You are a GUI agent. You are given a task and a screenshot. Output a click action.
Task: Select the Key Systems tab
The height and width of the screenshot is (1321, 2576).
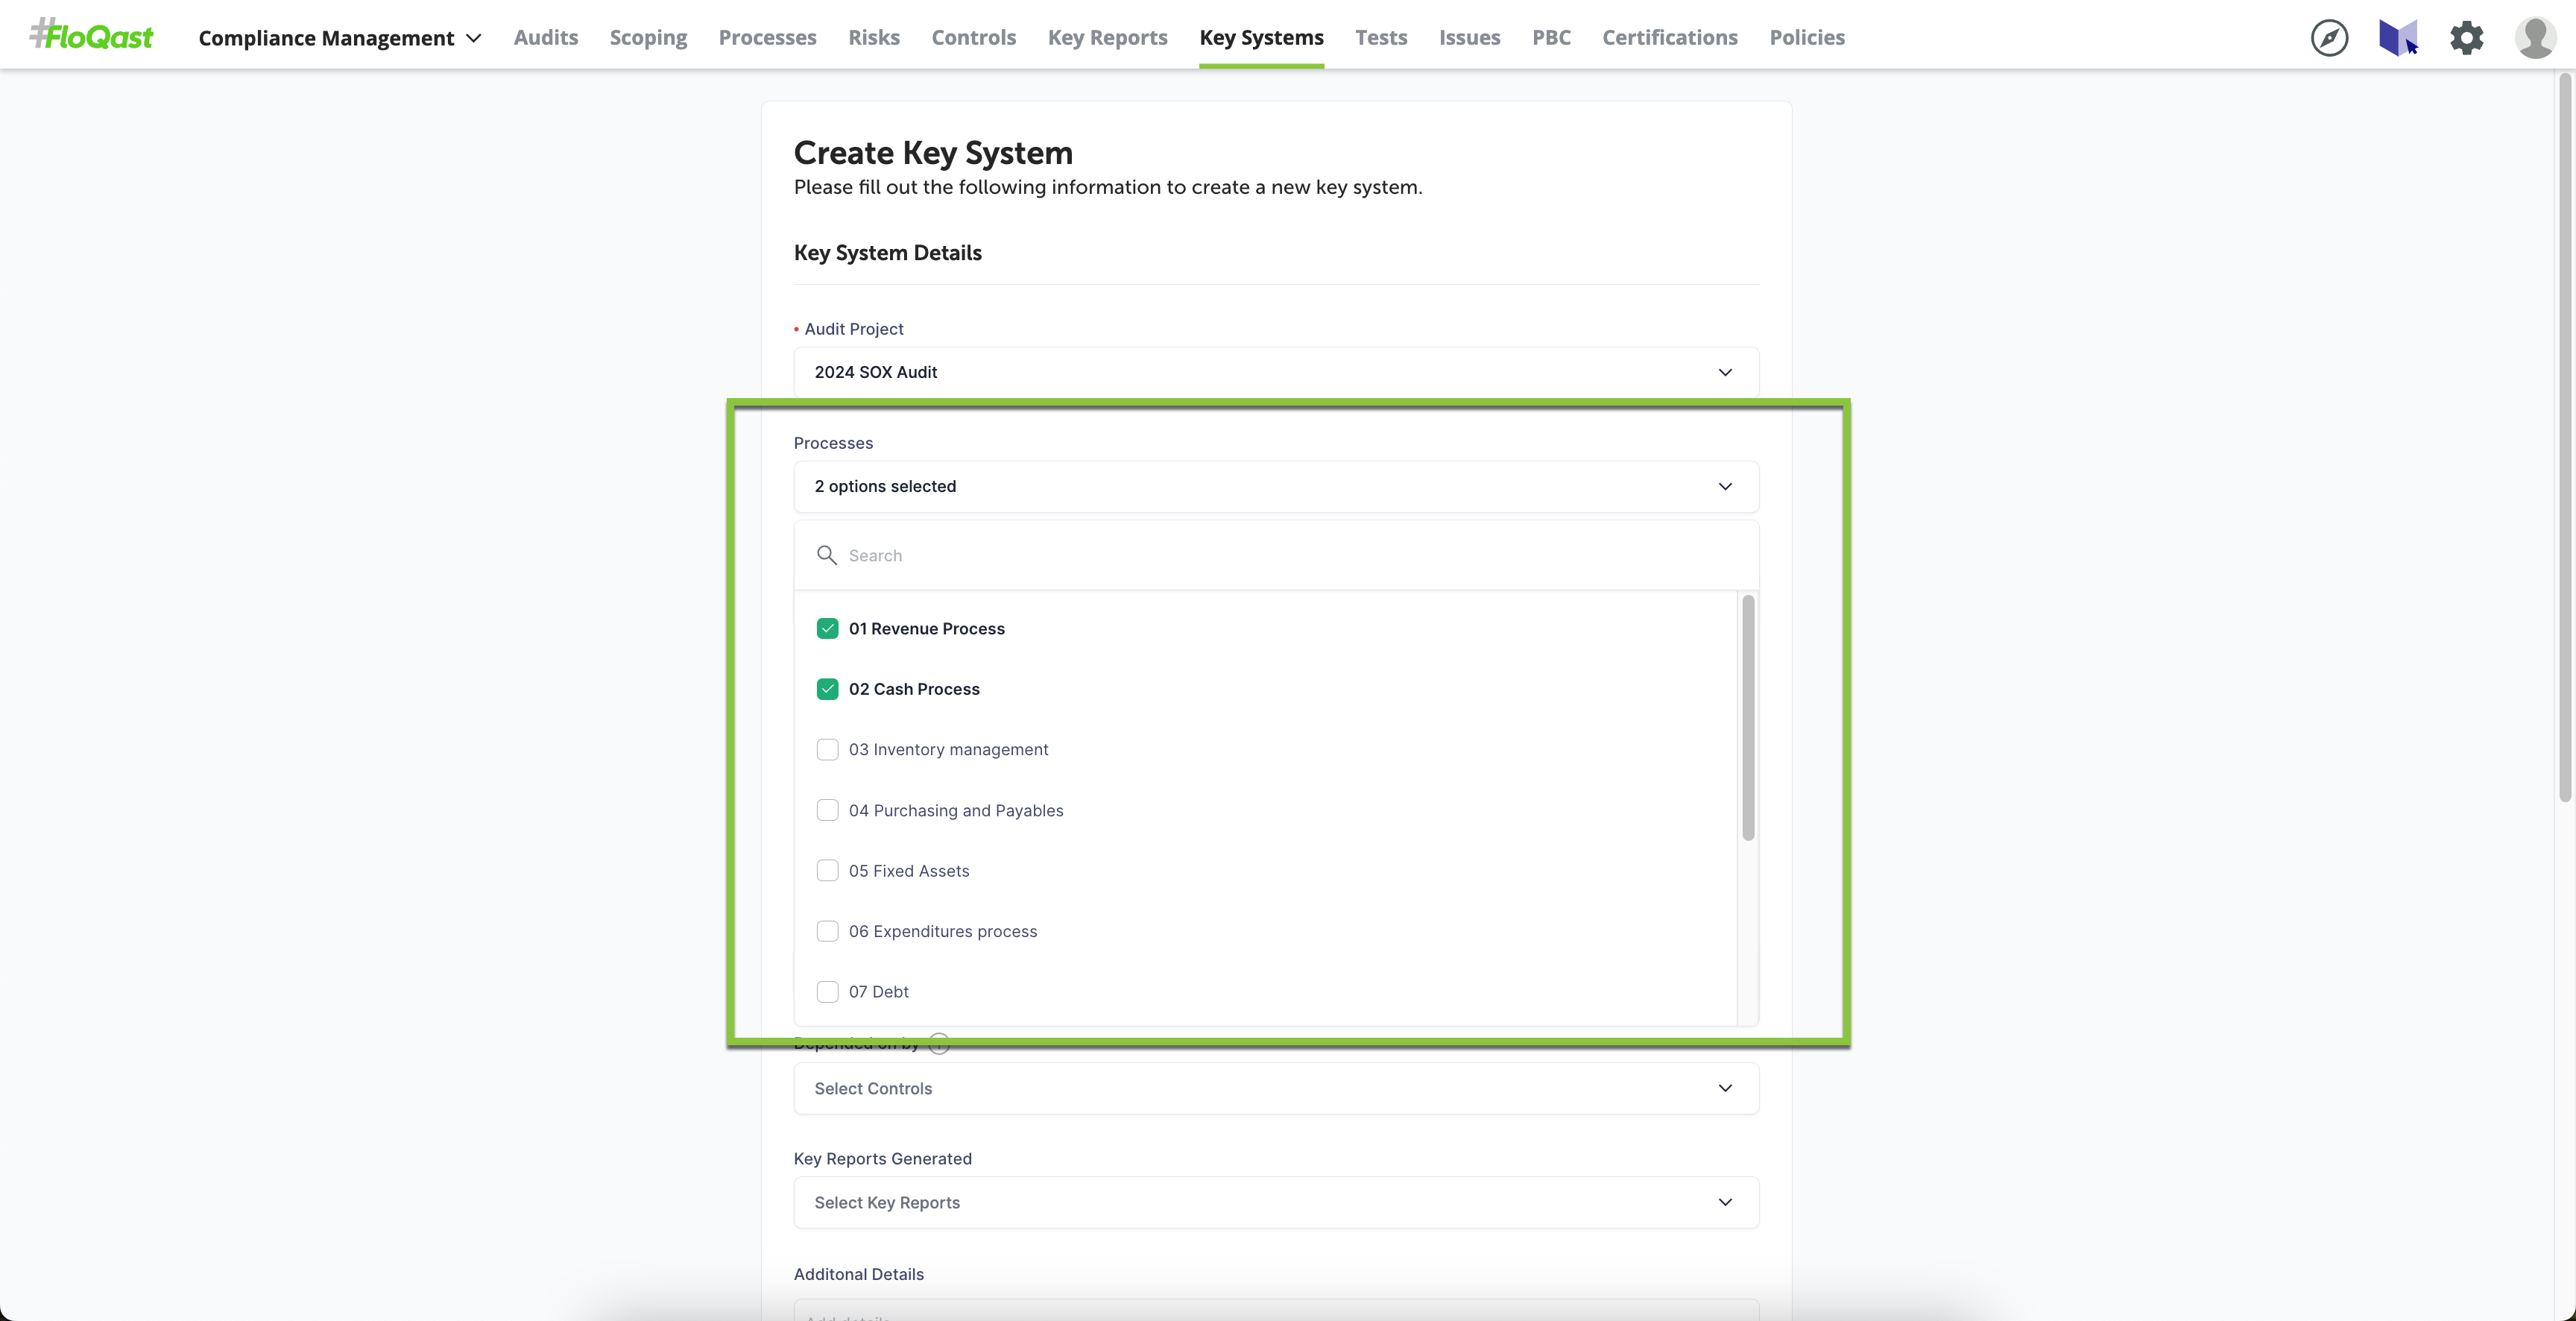click(1261, 38)
